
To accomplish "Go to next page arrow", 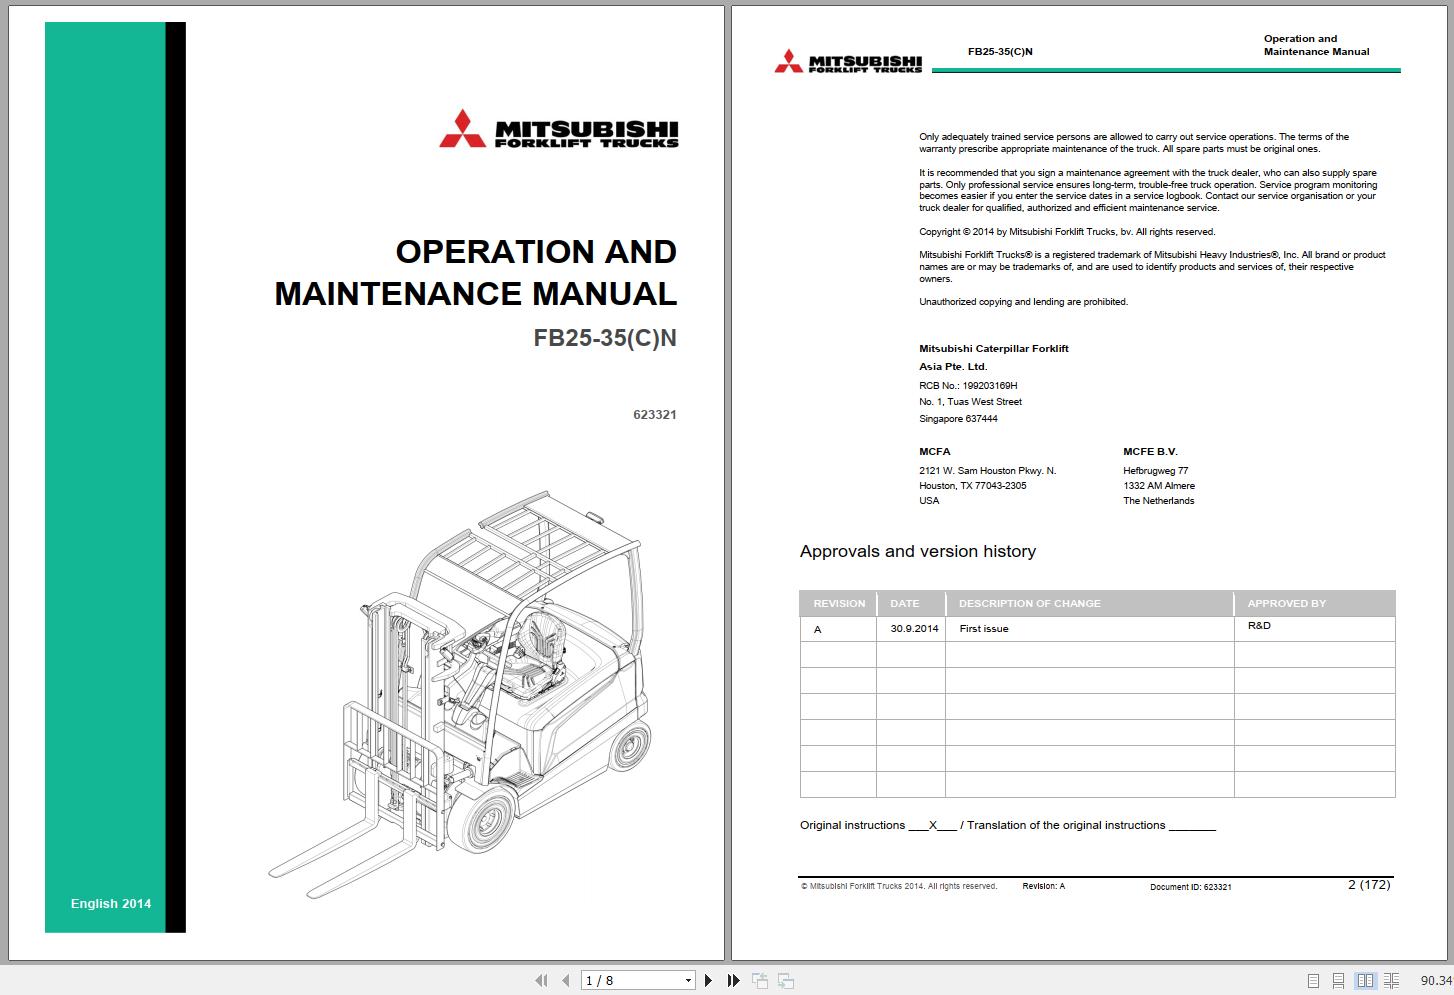I will [x=708, y=981].
